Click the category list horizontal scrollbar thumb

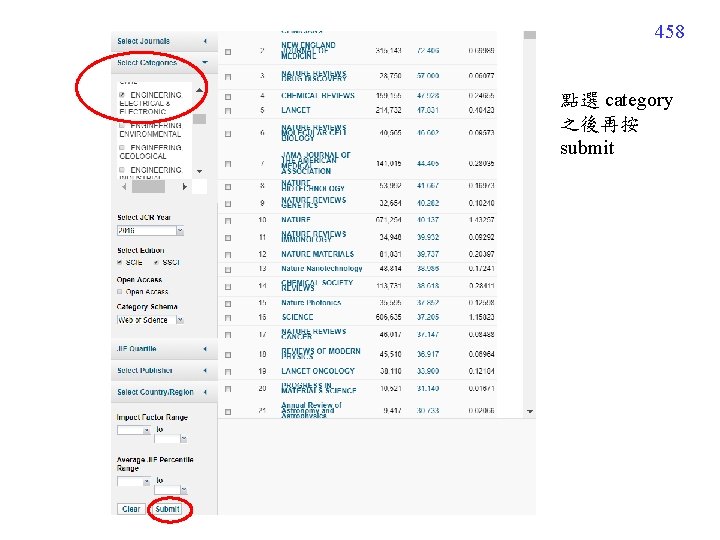click(x=148, y=186)
